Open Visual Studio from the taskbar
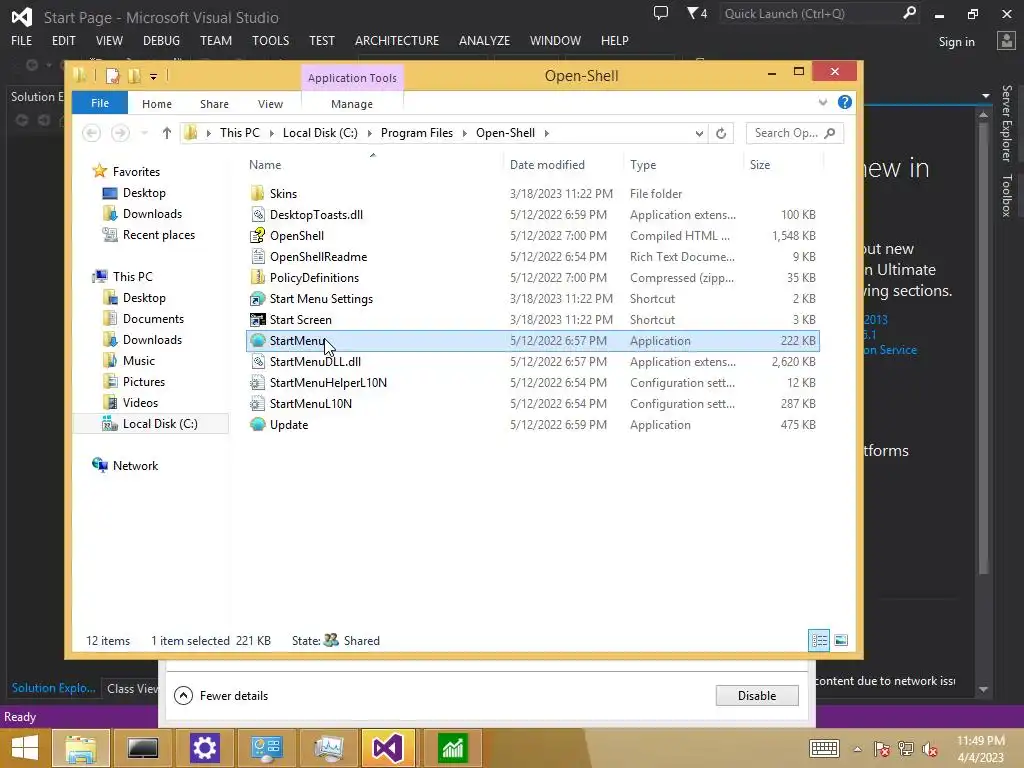1024x768 pixels. pos(388,748)
